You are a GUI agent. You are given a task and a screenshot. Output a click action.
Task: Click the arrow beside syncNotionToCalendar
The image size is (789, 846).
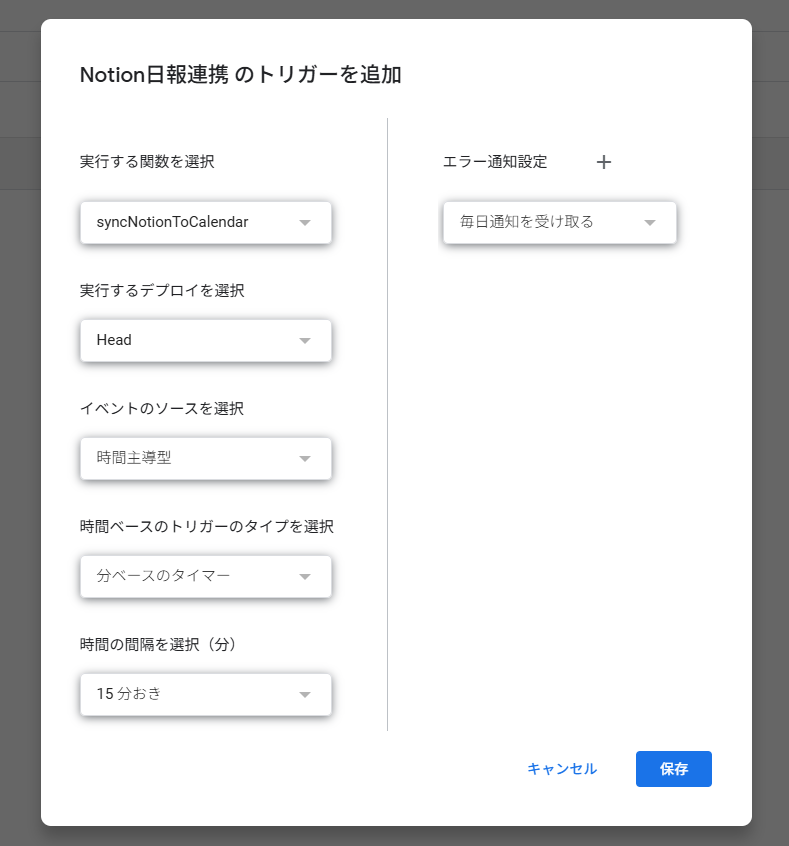point(305,223)
